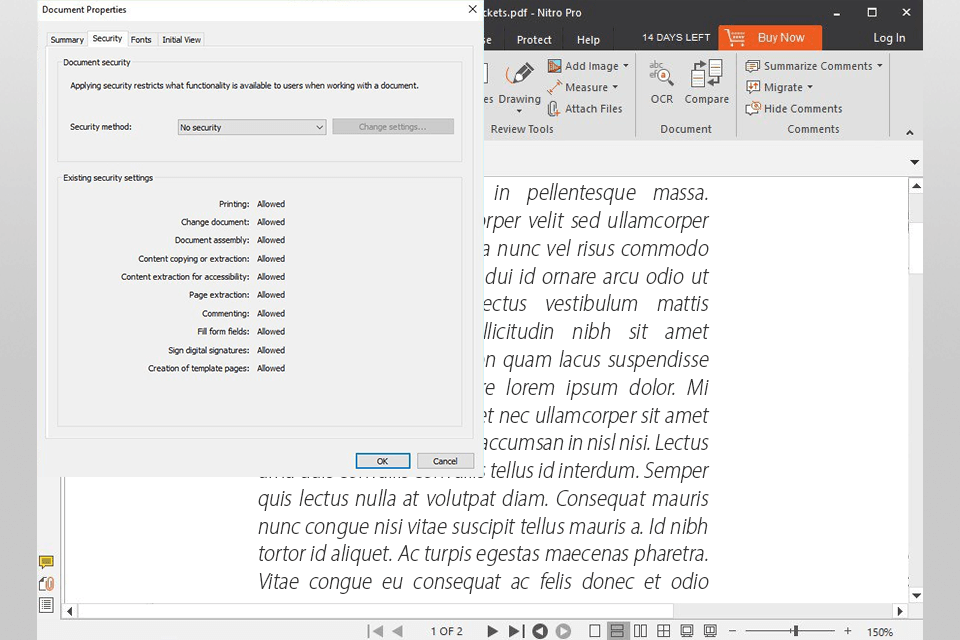Screen dimensions: 960x640
Task: Expand the Summarize Comments dropdown arrow
Action: [880, 66]
